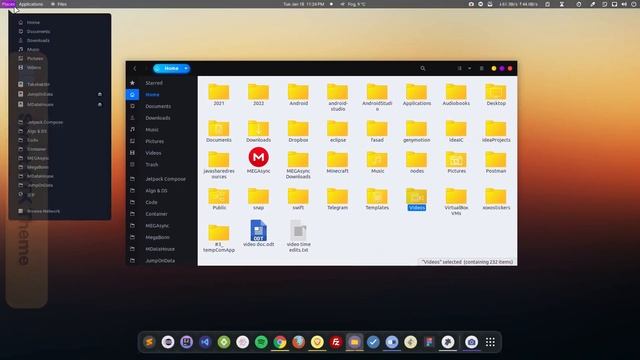Select the Templates folder label
640x360 pixels.
pyautogui.click(x=377, y=208)
